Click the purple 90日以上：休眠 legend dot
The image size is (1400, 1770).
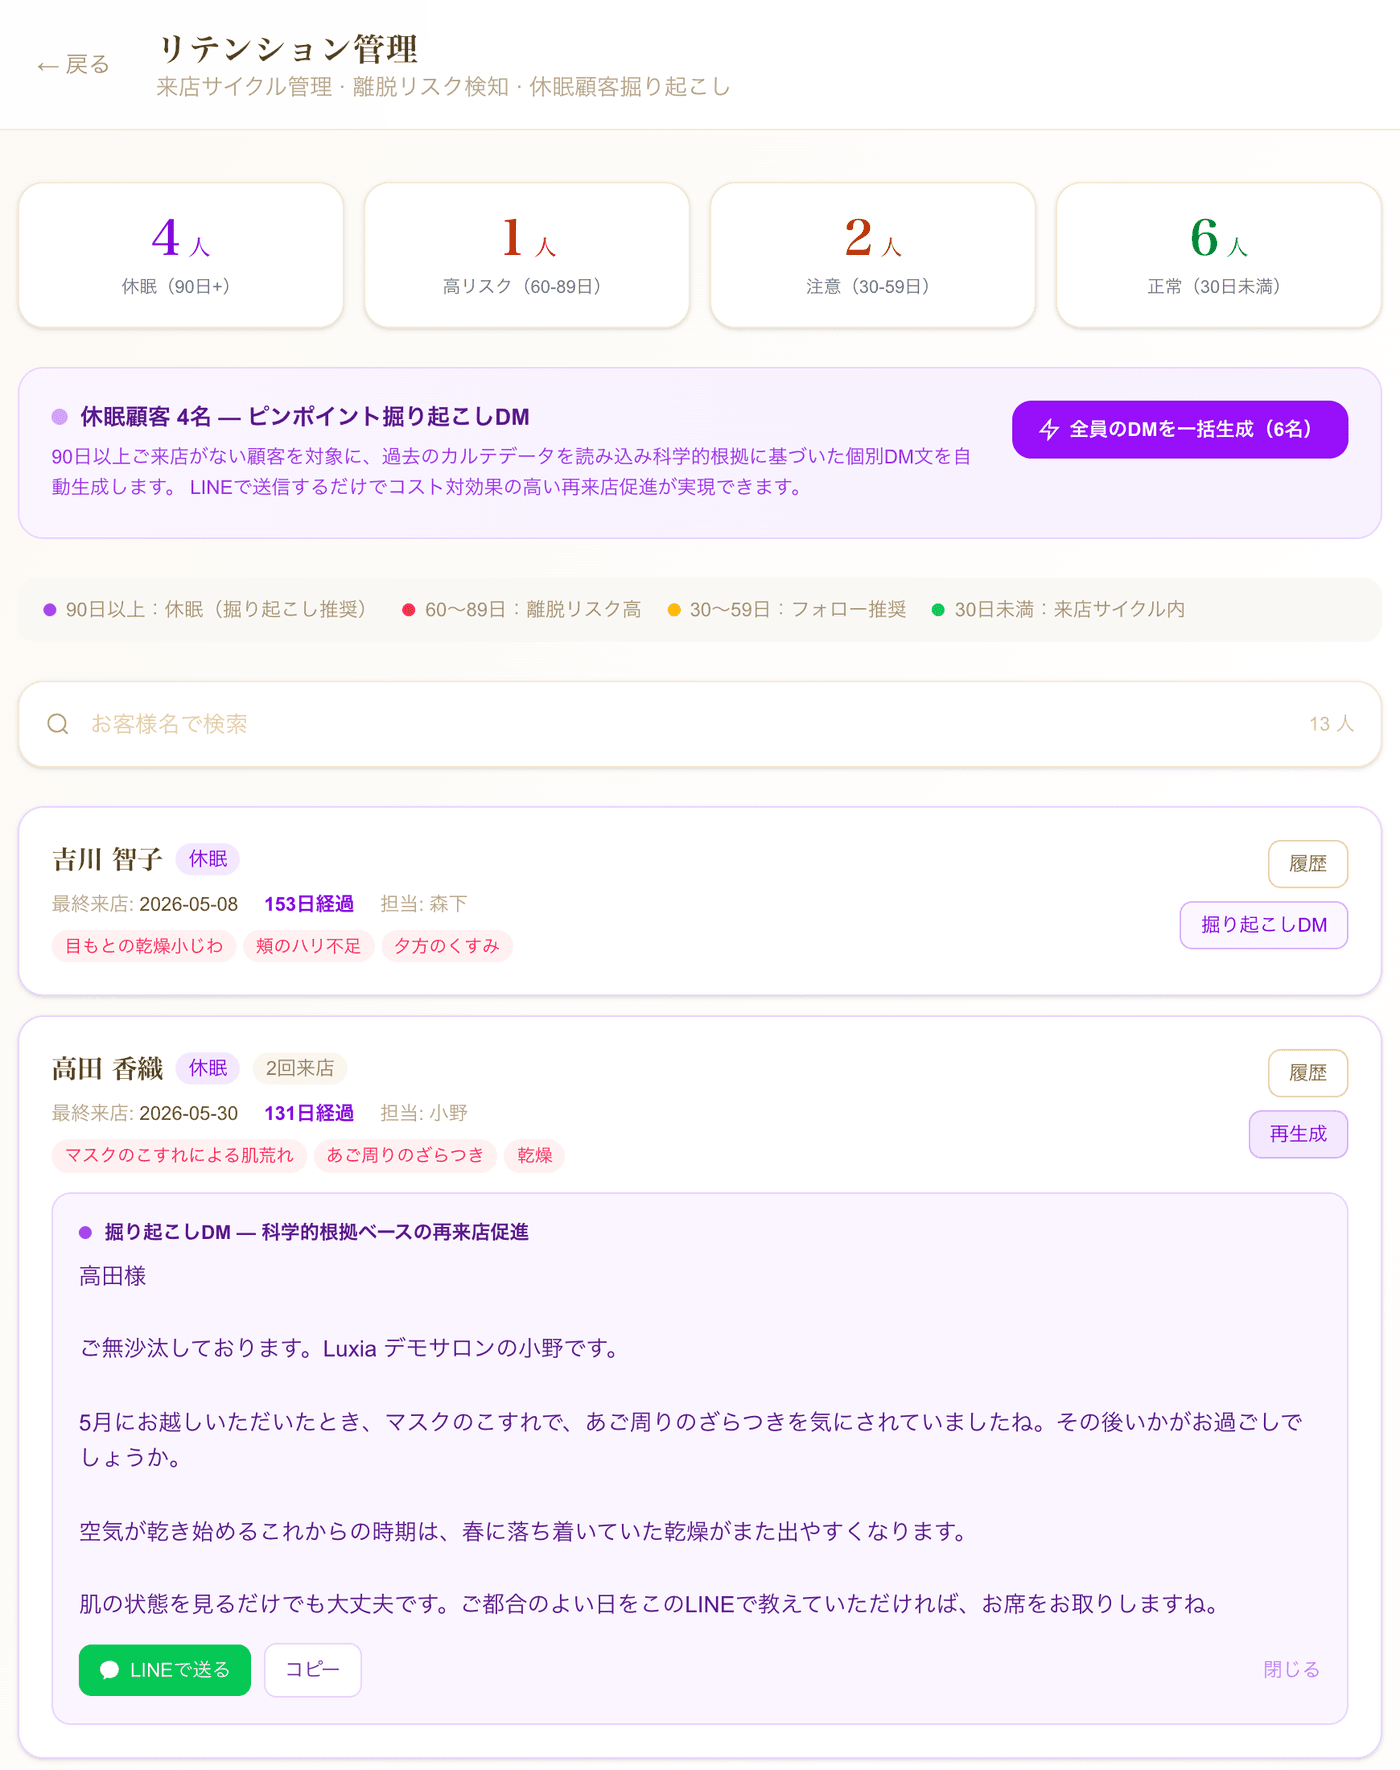point(50,610)
